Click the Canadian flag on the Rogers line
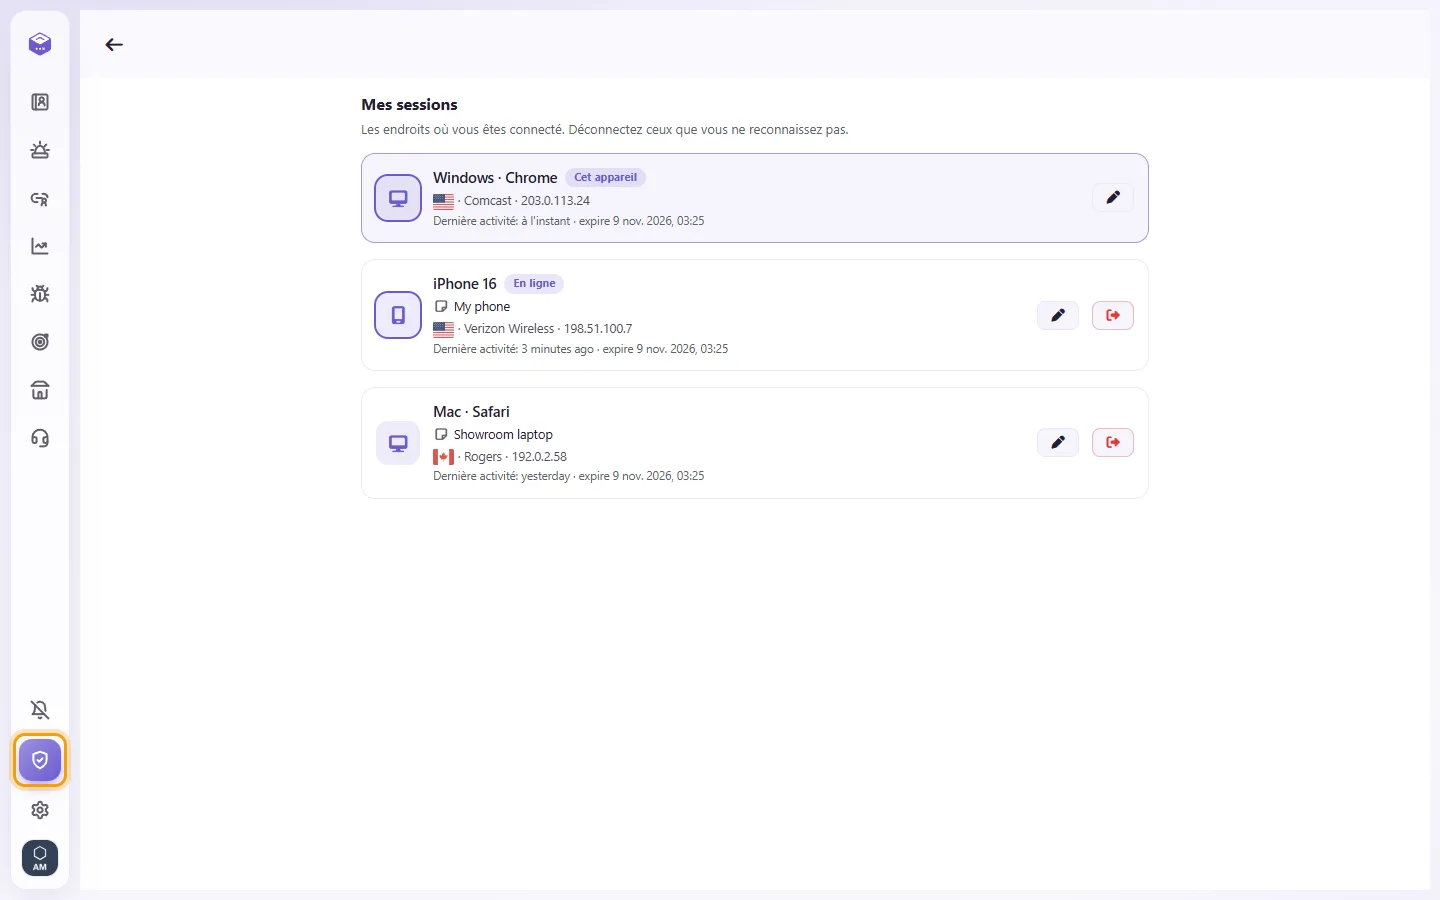 point(444,457)
